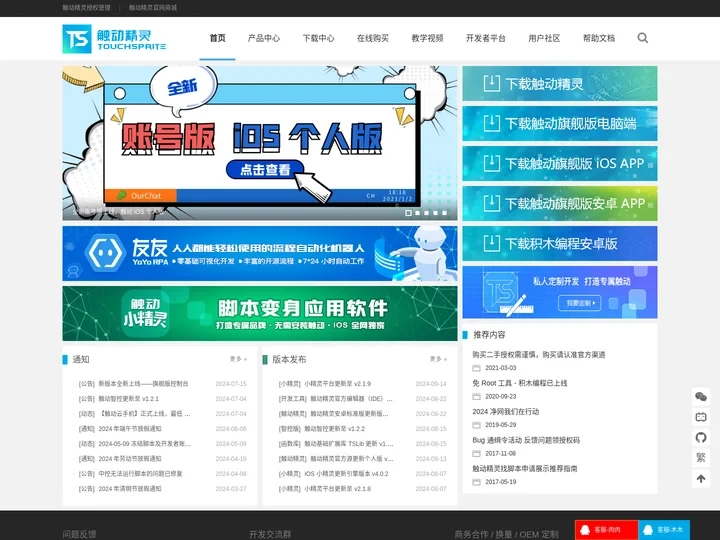
Task: Click 我要定制 button in custom development banner
Action: (579, 303)
